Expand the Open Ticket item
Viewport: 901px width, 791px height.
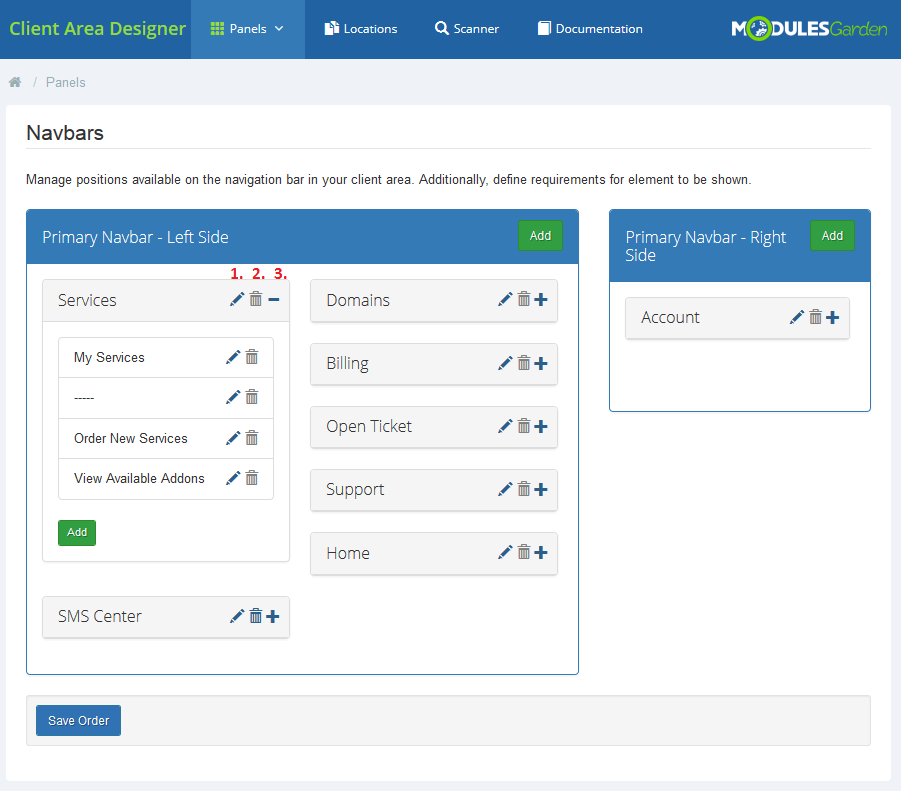click(541, 426)
